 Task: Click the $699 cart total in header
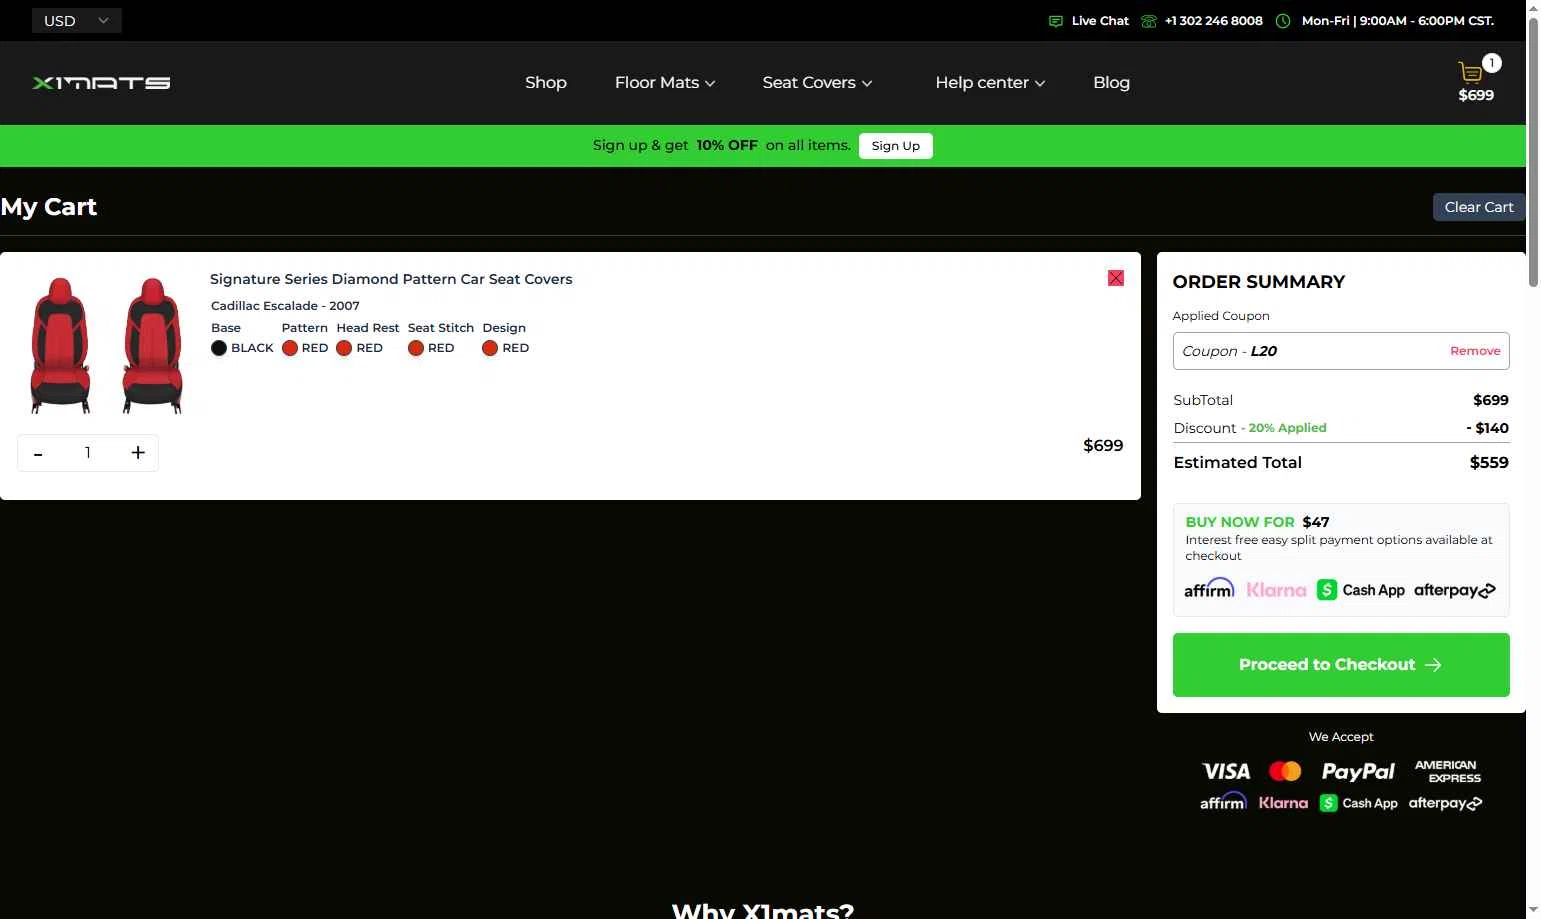pos(1476,95)
